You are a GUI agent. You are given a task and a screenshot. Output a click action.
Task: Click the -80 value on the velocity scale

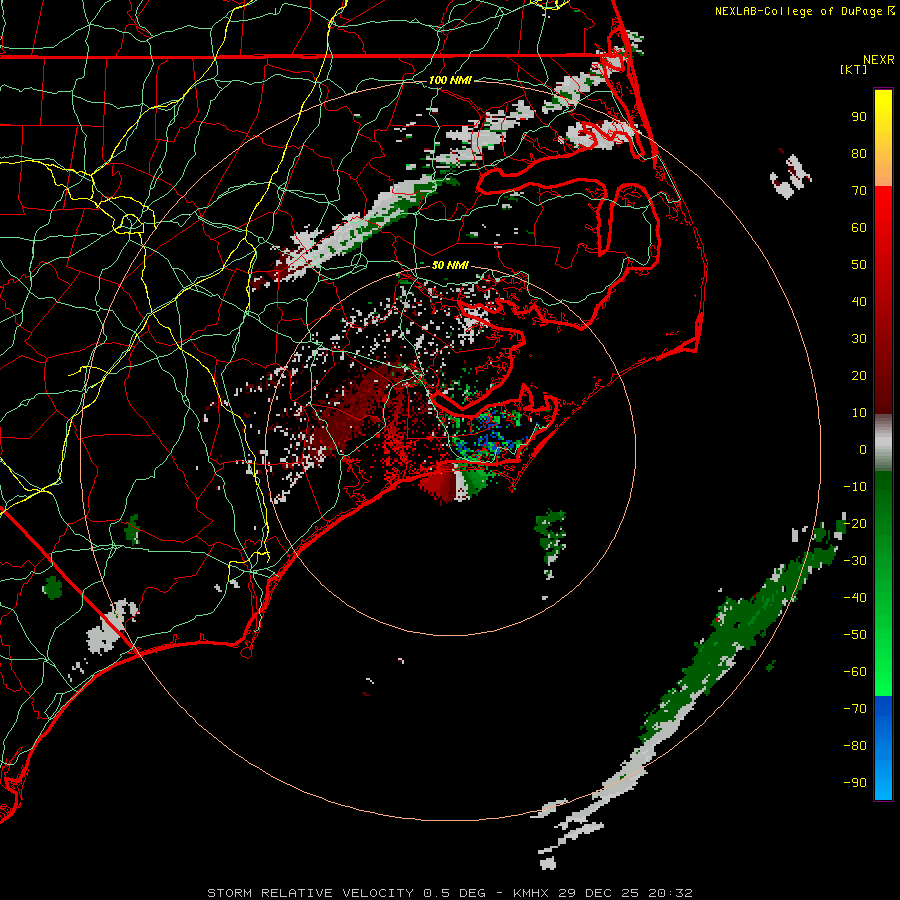(x=855, y=746)
